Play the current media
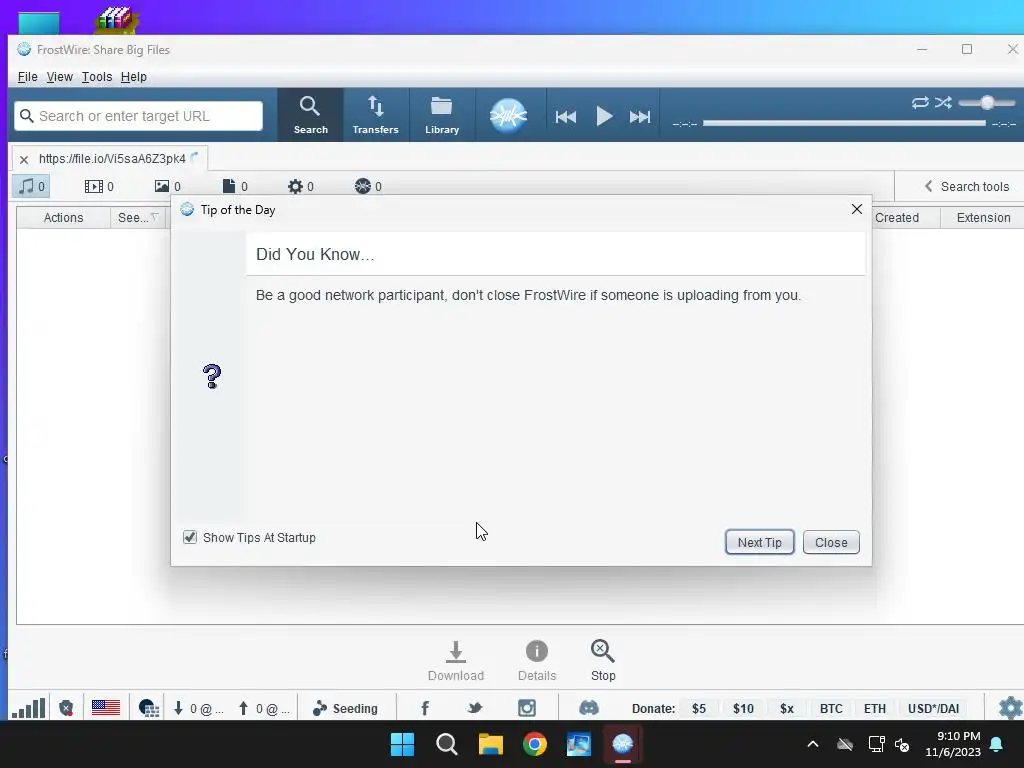 pyautogui.click(x=604, y=117)
